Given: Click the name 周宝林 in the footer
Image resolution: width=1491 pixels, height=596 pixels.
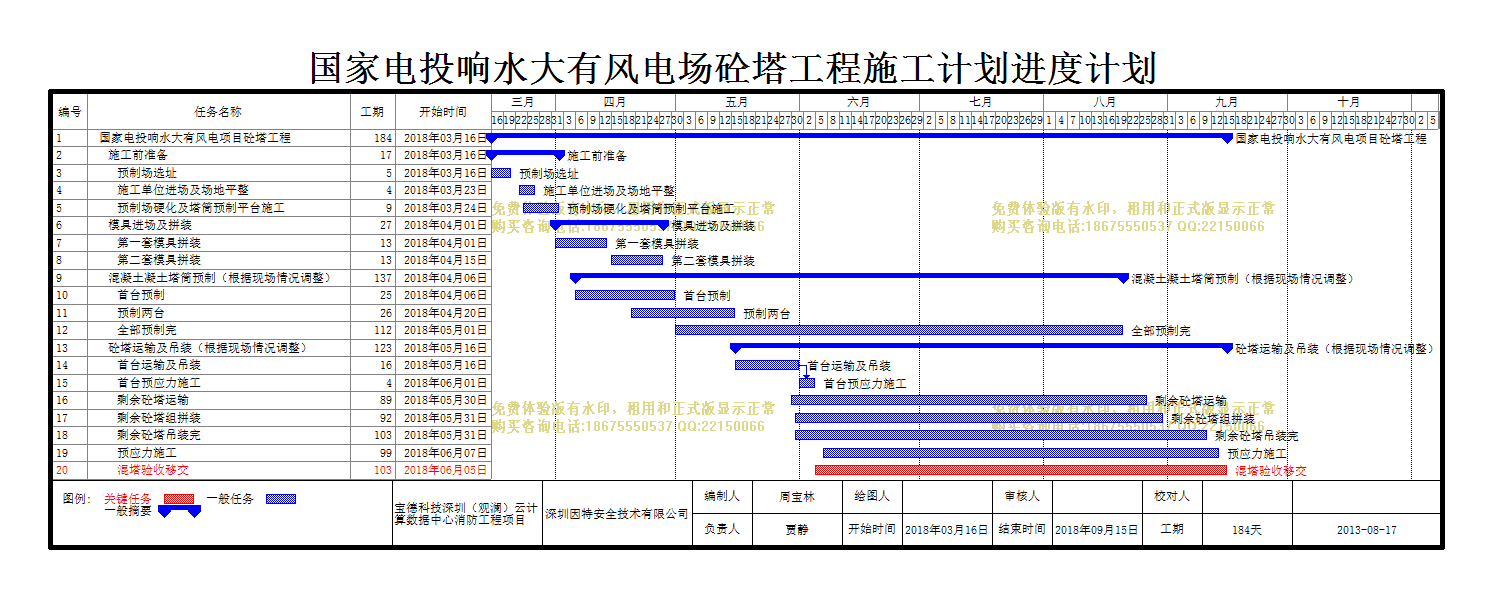Looking at the screenshot, I should (x=797, y=496).
